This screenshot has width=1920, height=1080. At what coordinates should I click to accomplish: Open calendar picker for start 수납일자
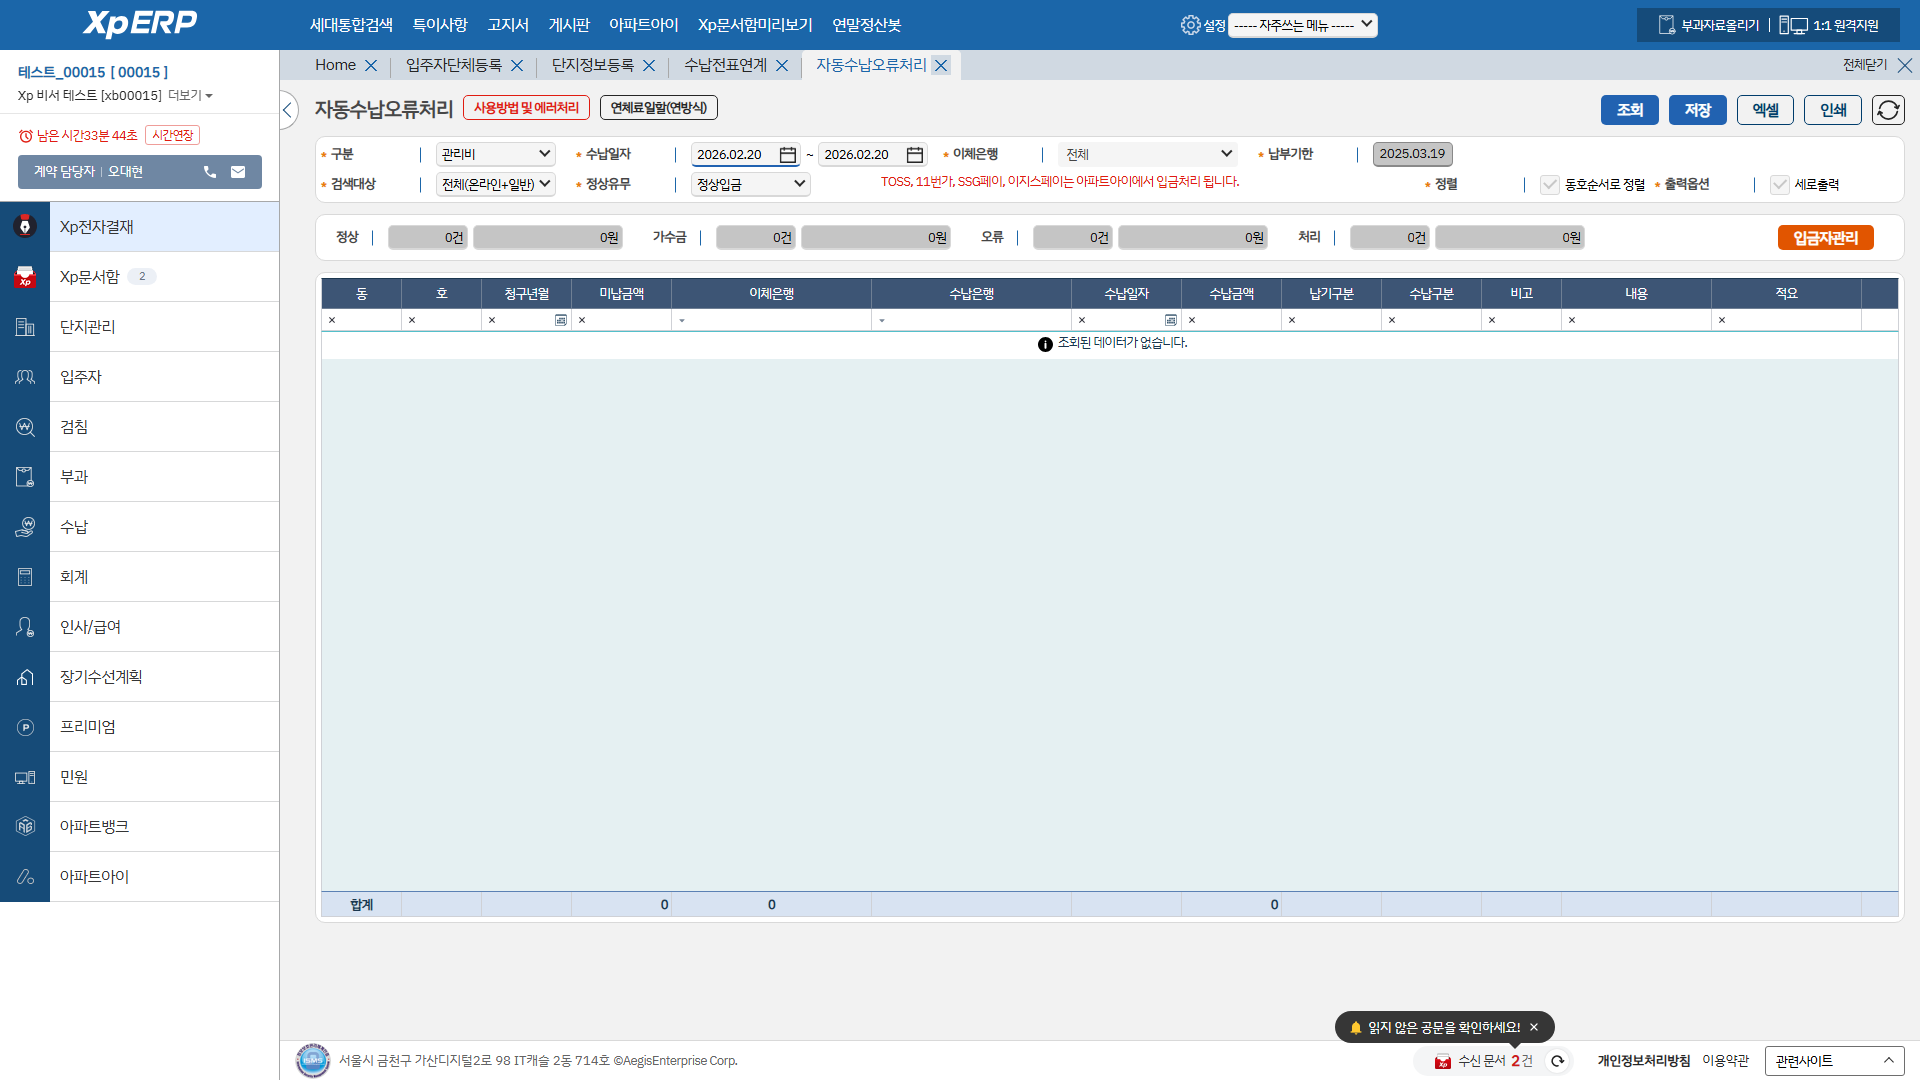coord(788,155)
